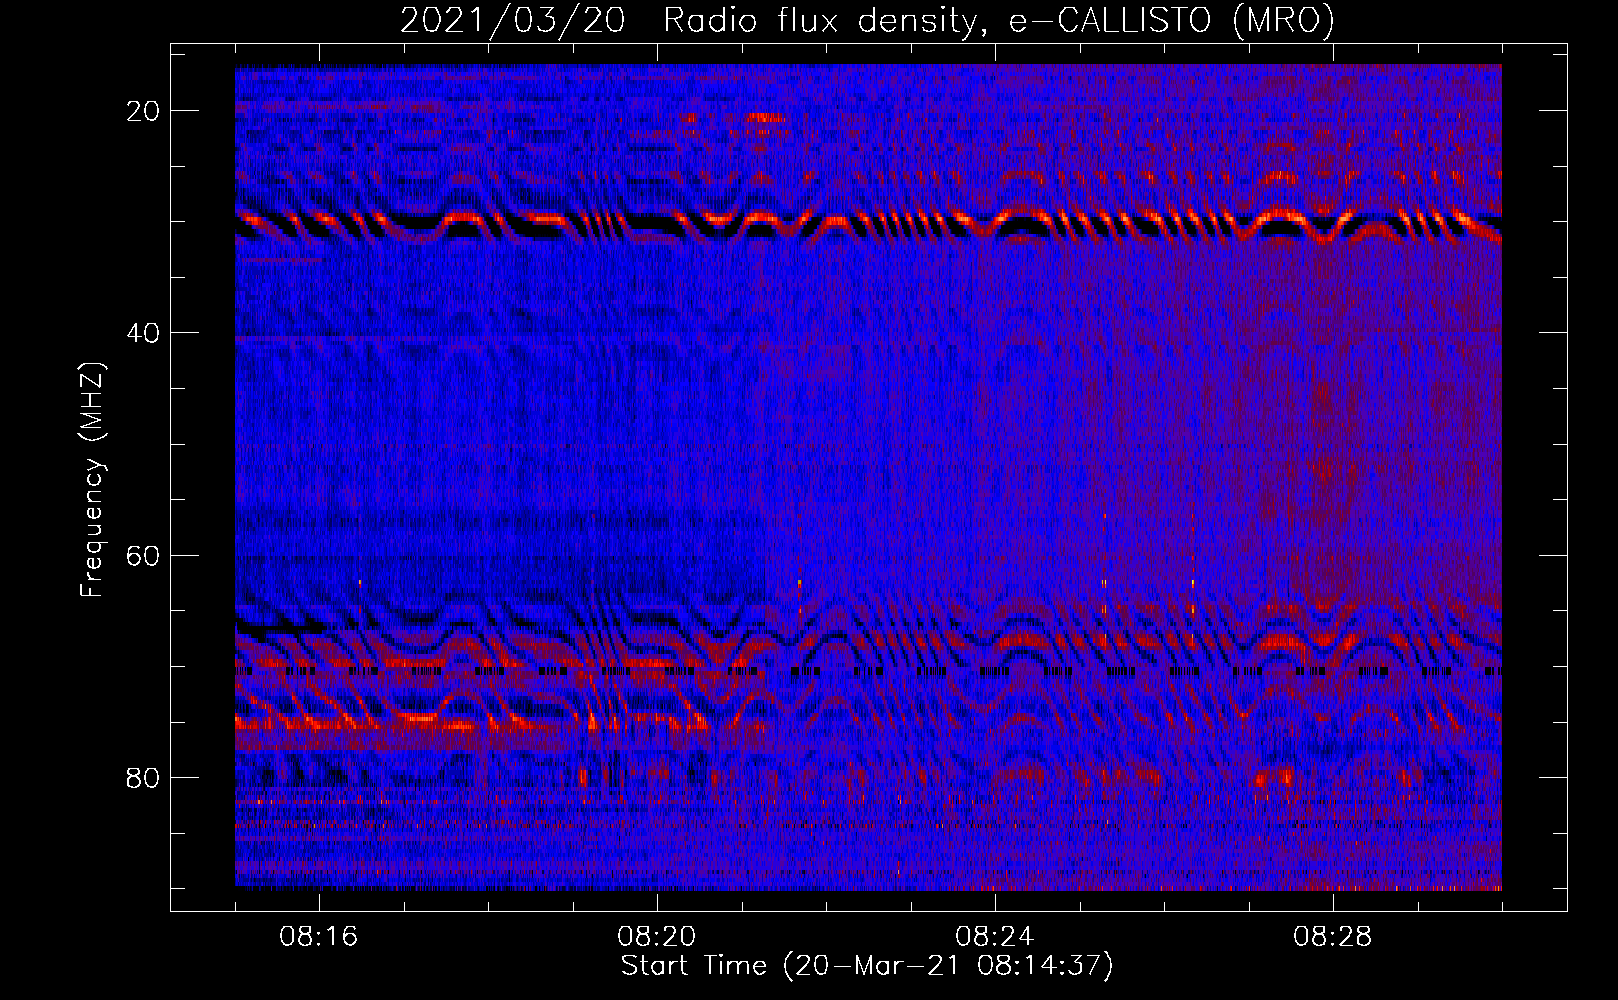The image size is (1618, 1000).
Task: Click the '20' frequency tick label
Action: click(144, 111)
